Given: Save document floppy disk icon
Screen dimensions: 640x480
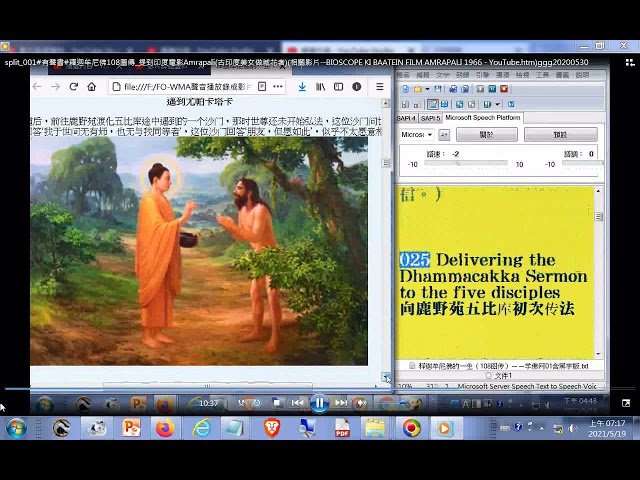Looking at the screenshot, I should [x=438, y=89].
